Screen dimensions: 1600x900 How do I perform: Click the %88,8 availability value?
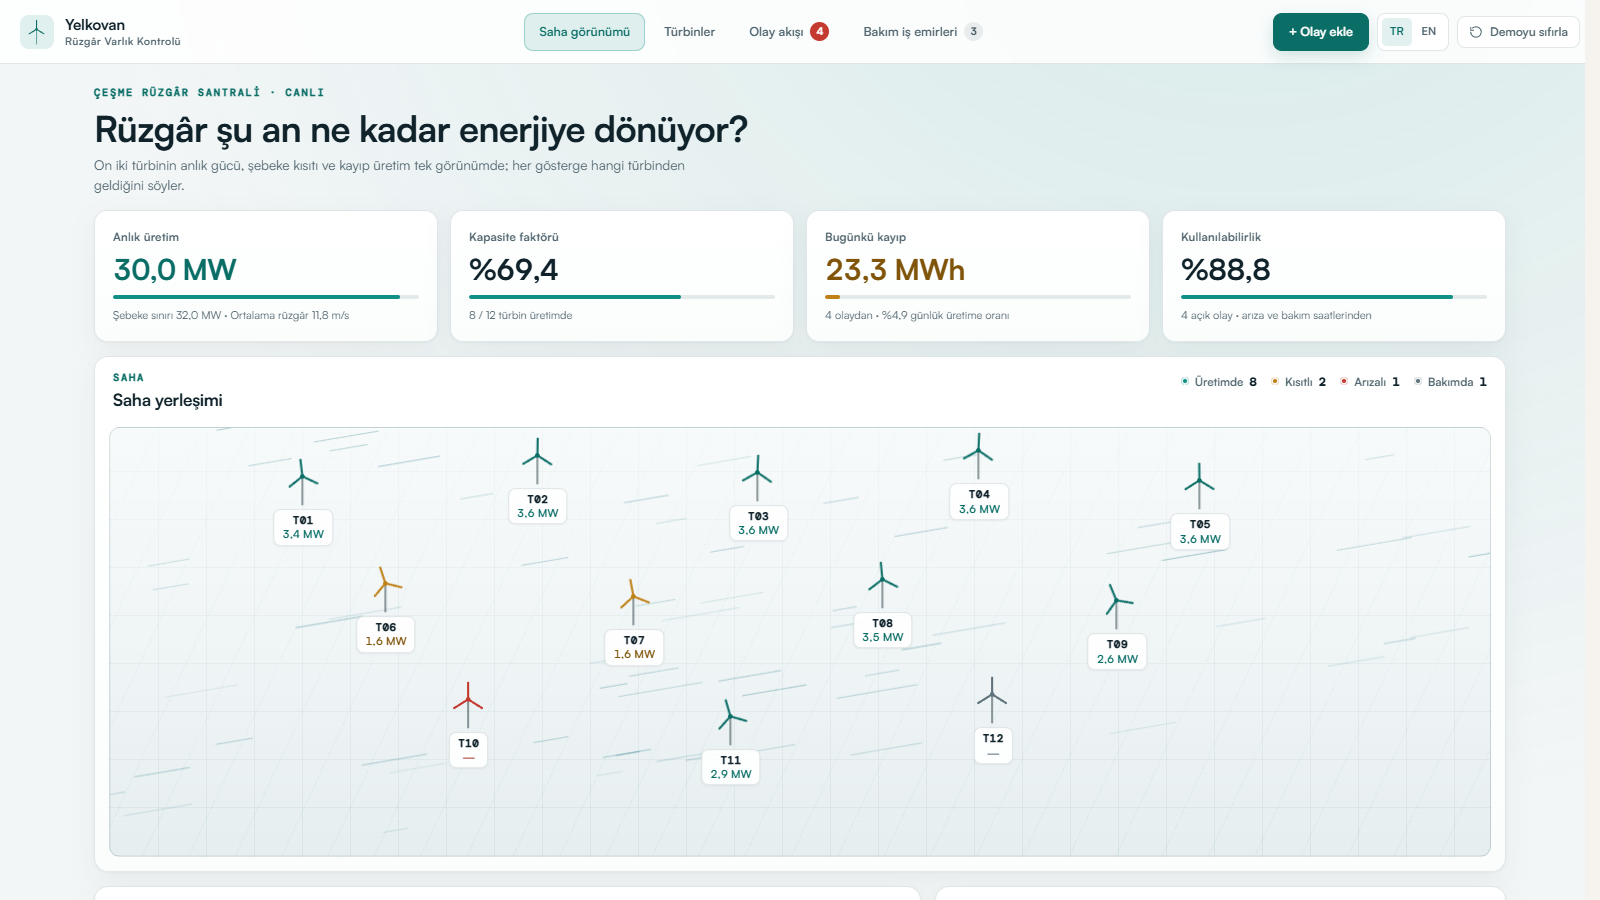point(1226,270)
